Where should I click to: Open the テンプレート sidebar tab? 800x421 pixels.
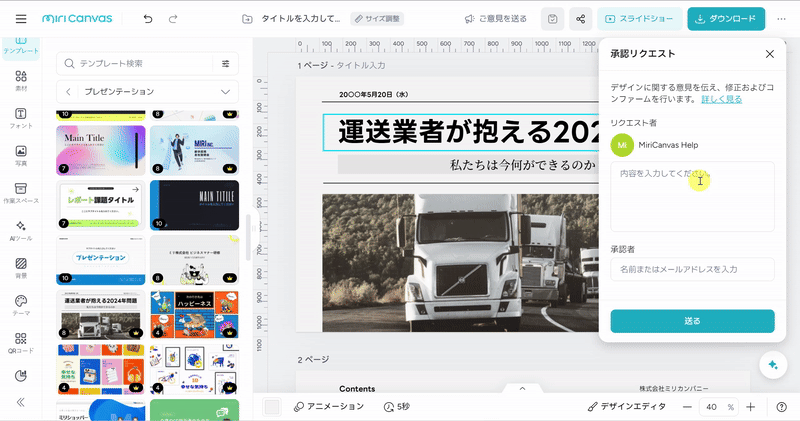tap(21, 46)
